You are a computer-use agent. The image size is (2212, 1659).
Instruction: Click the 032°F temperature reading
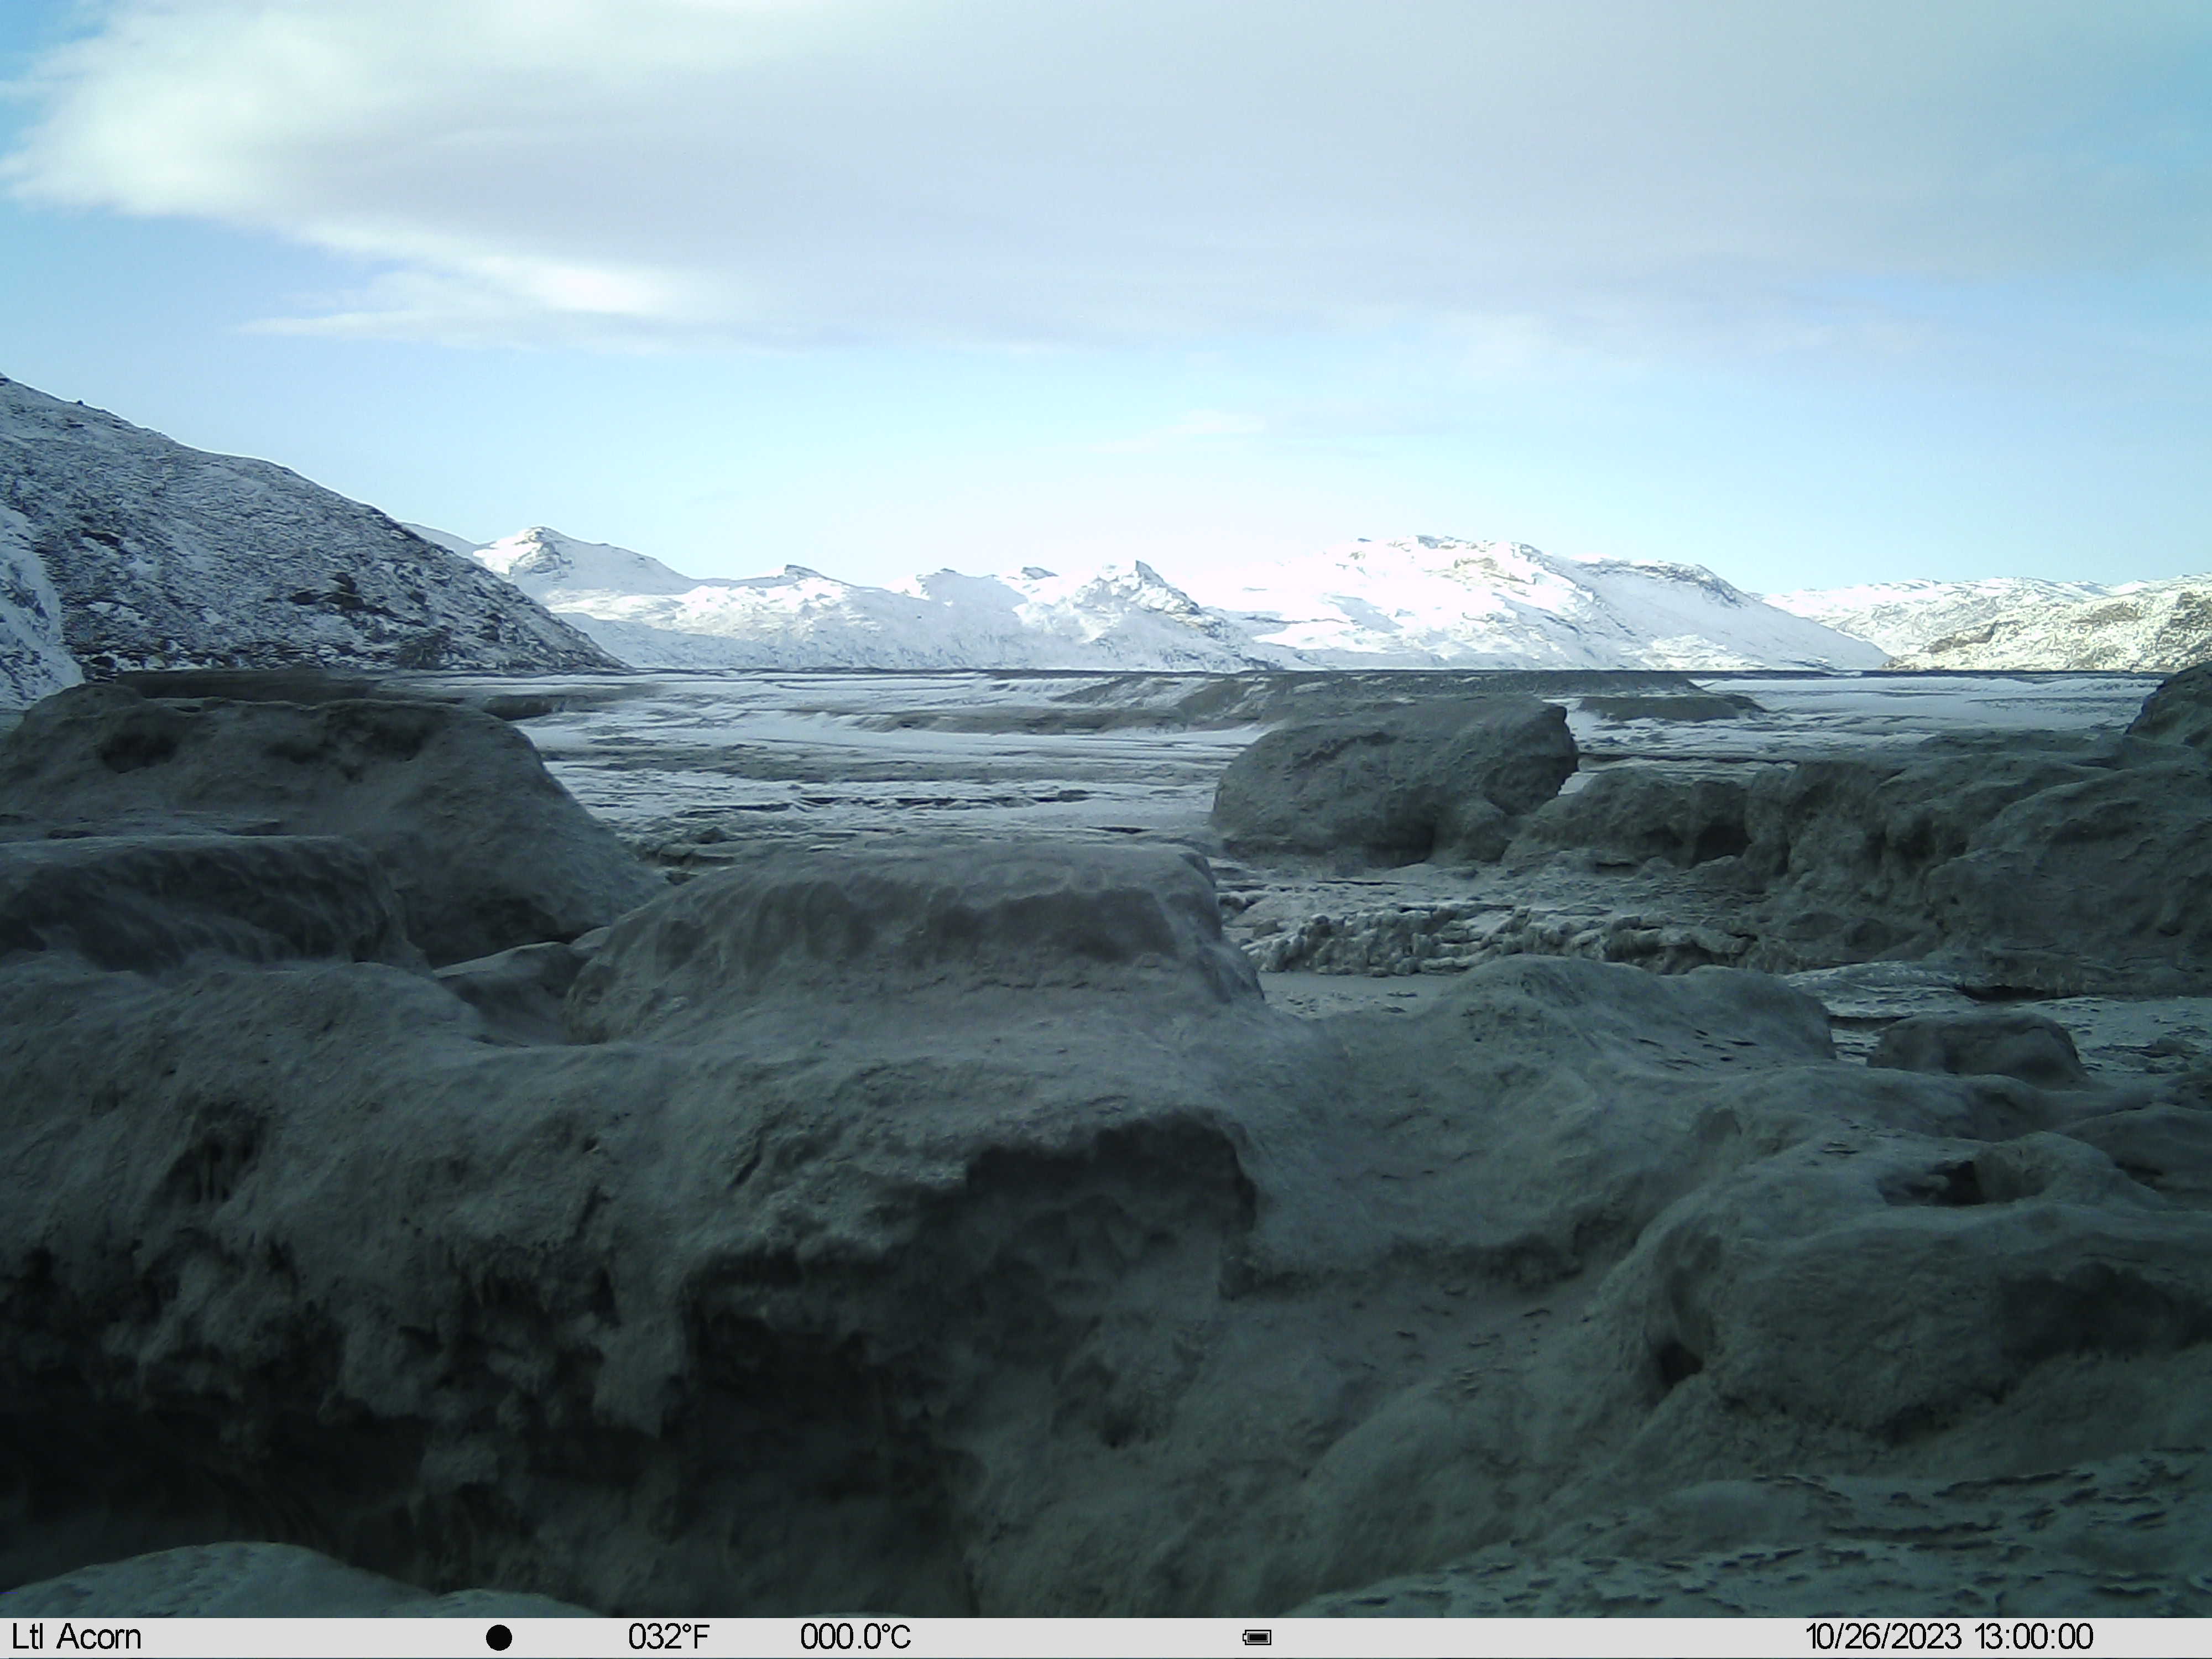pyautogui.click(x=669, y=1637)
